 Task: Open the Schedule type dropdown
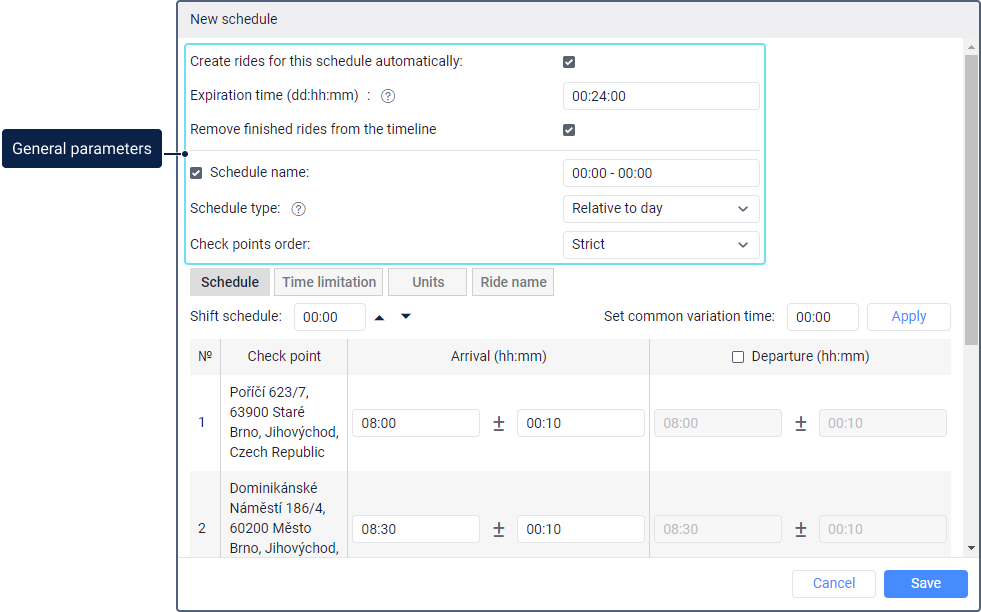pyautogui.click(x=660, y=209)
